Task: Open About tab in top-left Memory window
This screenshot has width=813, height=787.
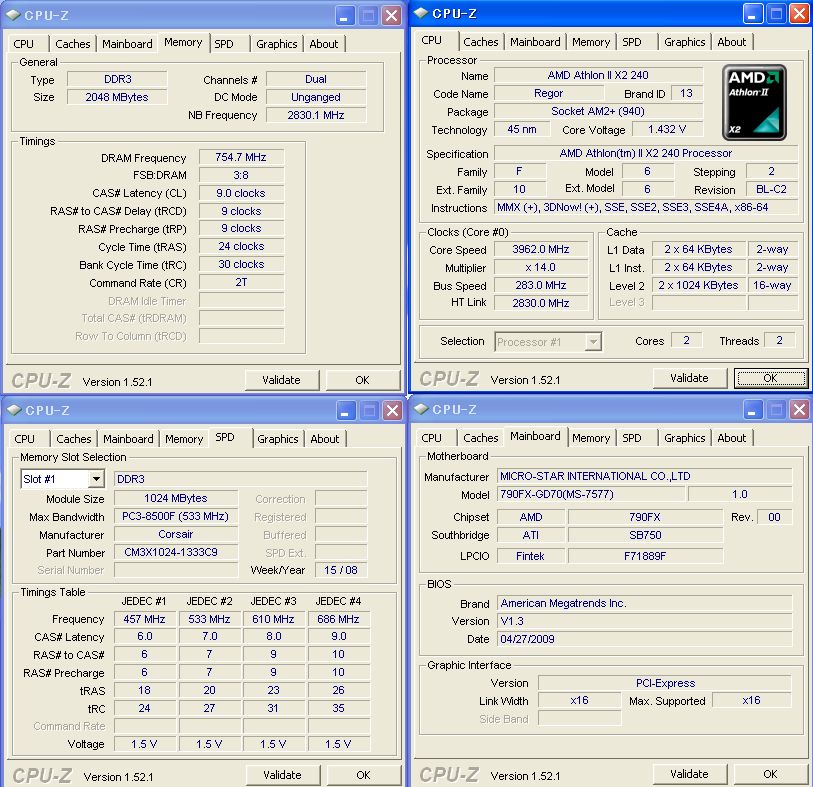Action: 324,44
